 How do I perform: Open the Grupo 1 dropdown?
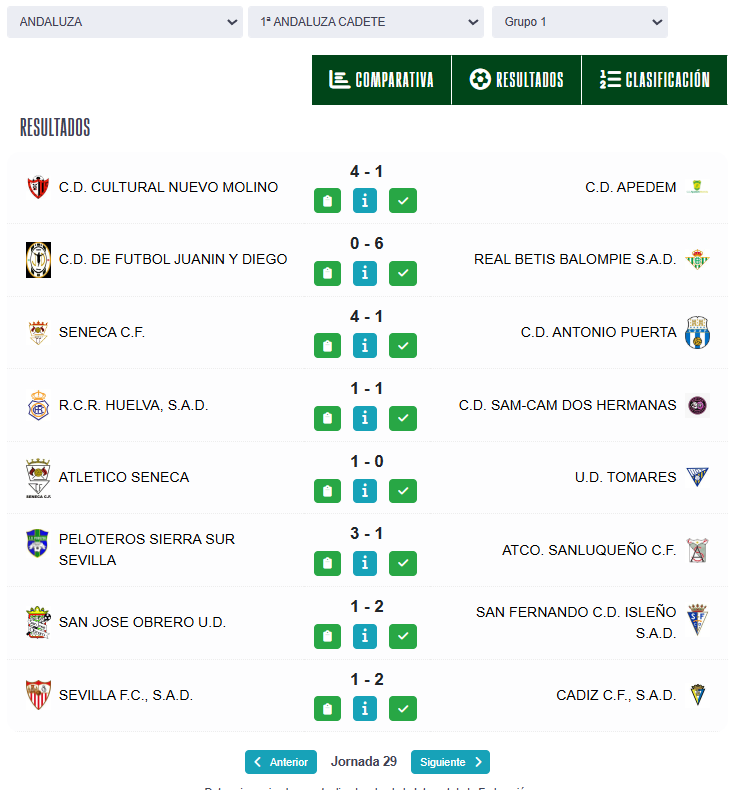point(579,22)
